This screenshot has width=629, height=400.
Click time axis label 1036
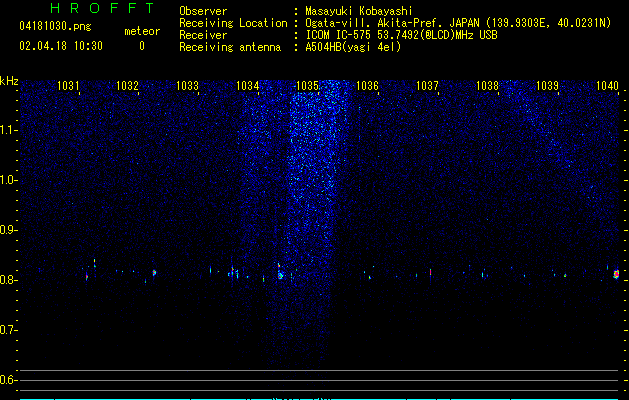(x=367, y=85)
